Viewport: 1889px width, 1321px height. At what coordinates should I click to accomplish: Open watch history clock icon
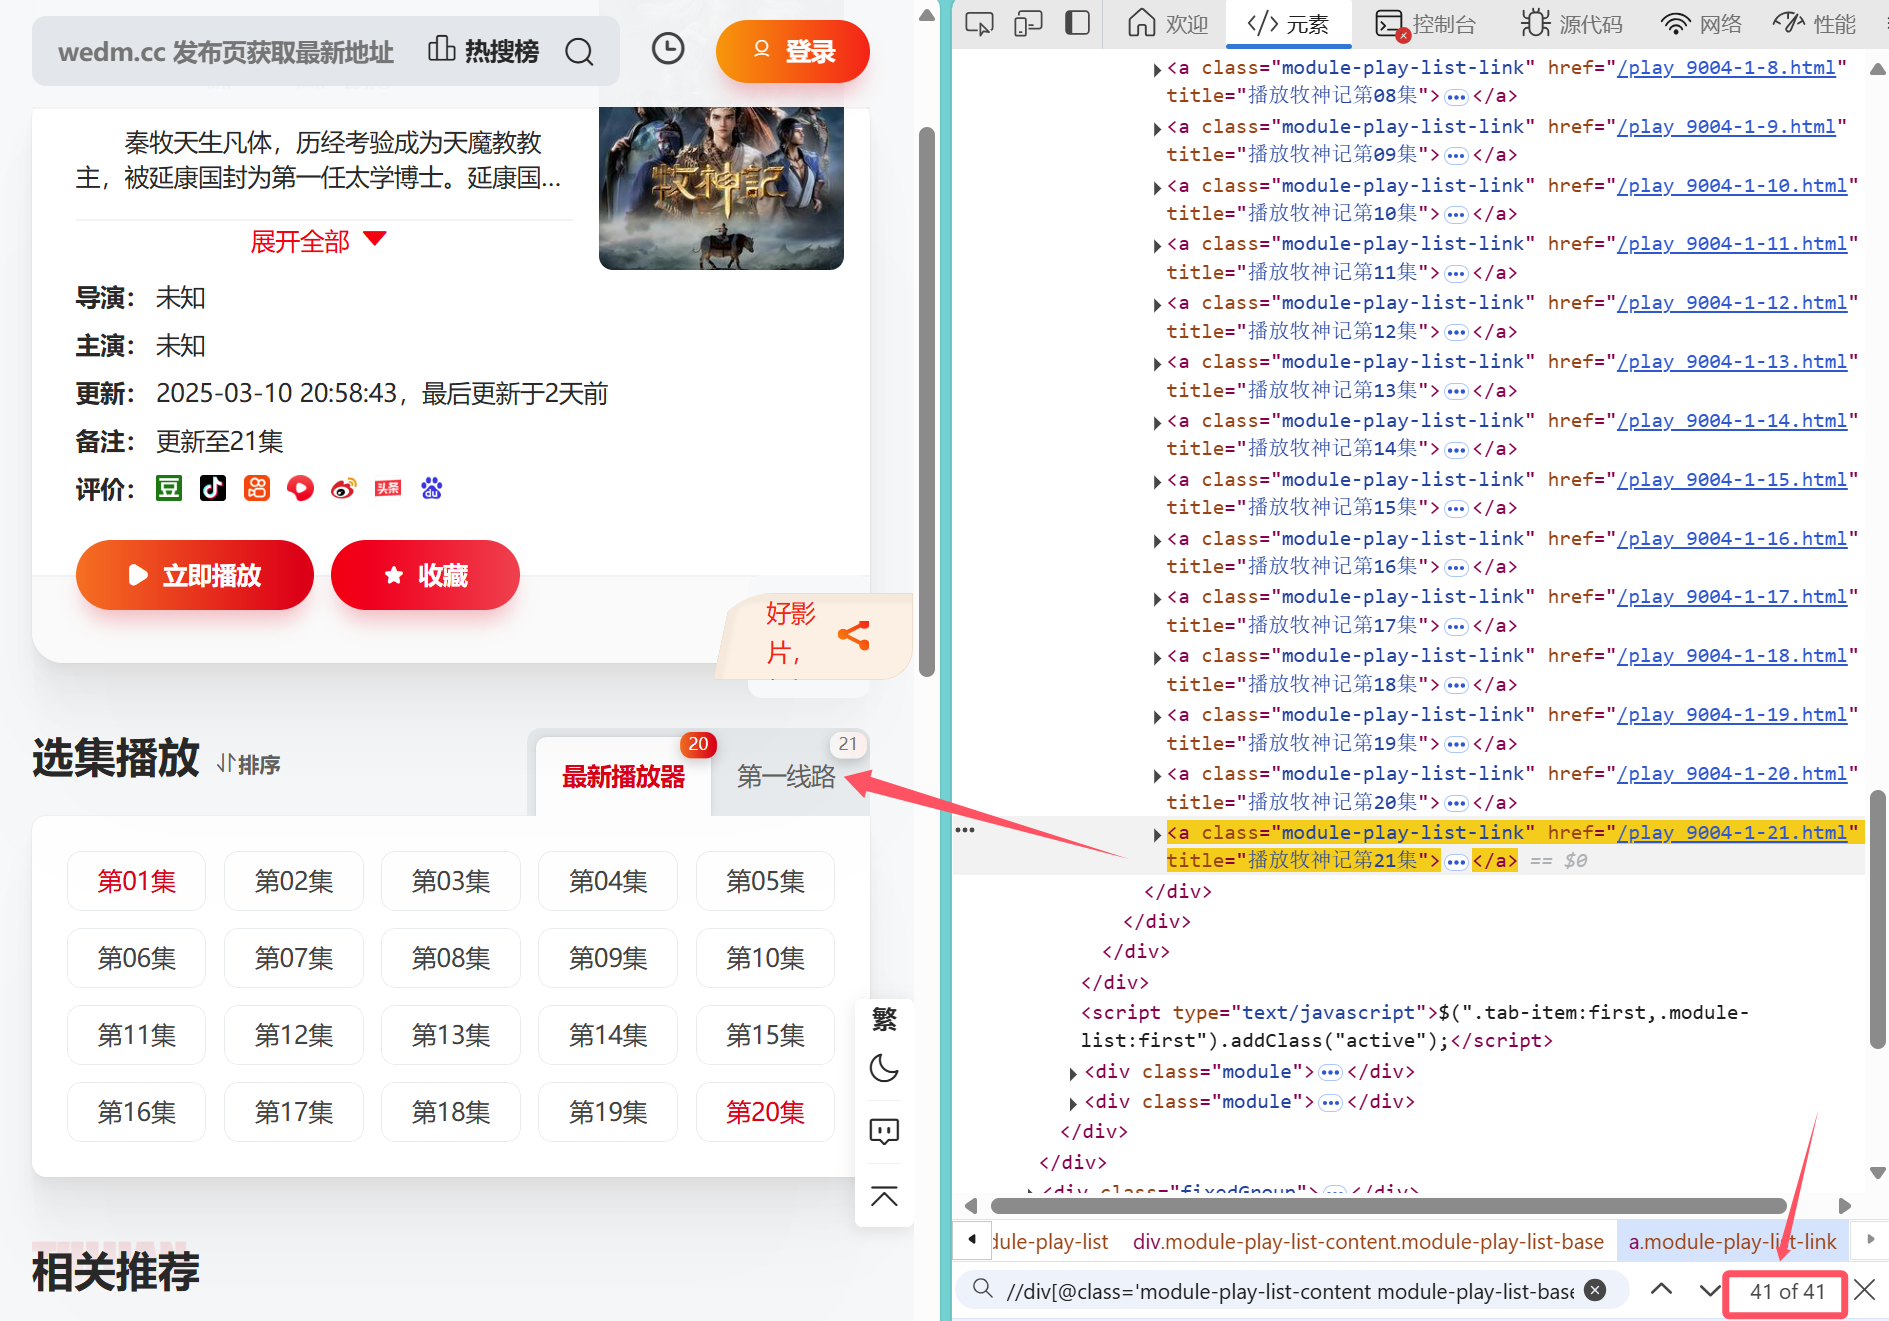pyautogui.click(x=667, y=49)
